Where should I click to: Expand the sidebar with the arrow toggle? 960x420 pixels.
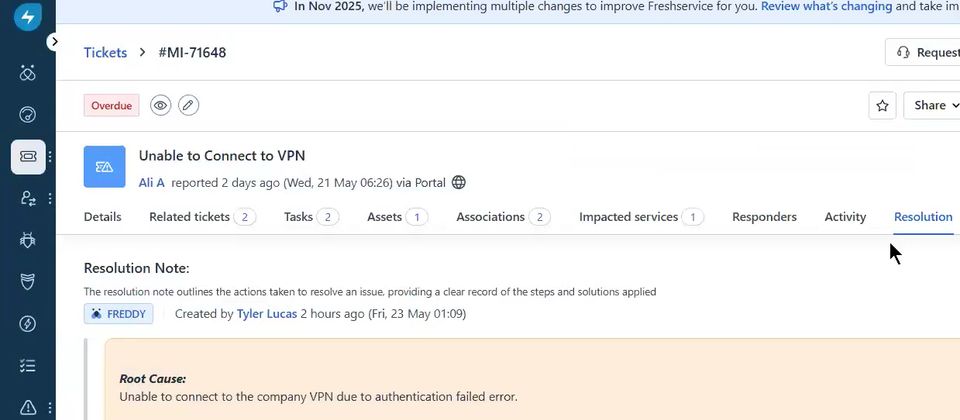[54, 42]
